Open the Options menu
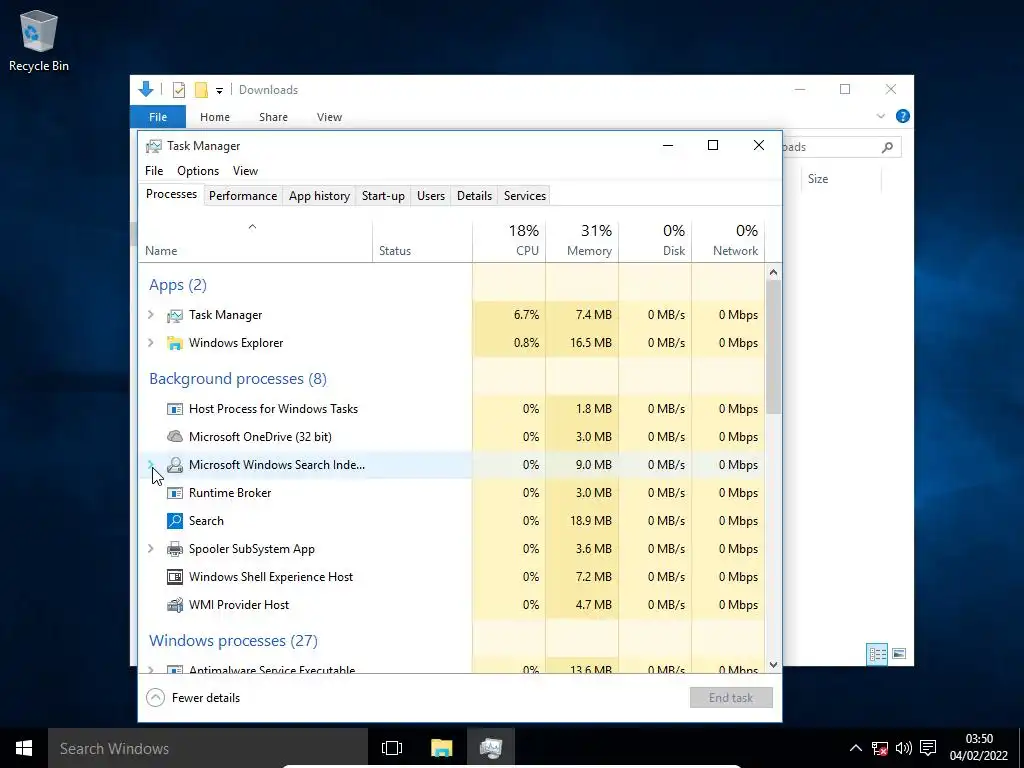This screenshot has height=768, width=1024. click(x=198, y=171)
